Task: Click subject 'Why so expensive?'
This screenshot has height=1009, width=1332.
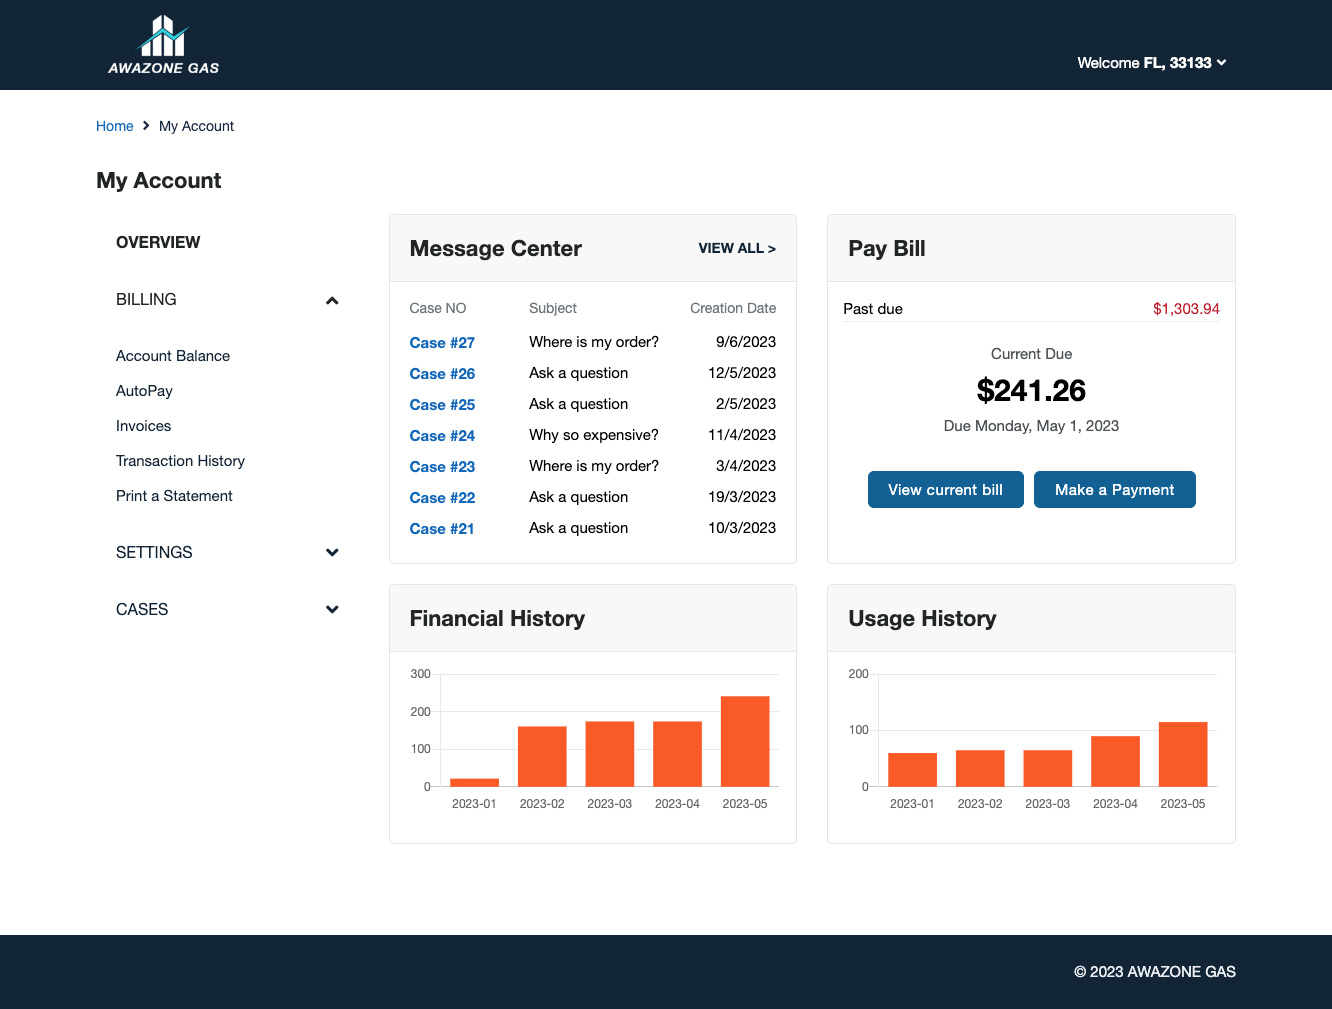Action: [594, 435]
